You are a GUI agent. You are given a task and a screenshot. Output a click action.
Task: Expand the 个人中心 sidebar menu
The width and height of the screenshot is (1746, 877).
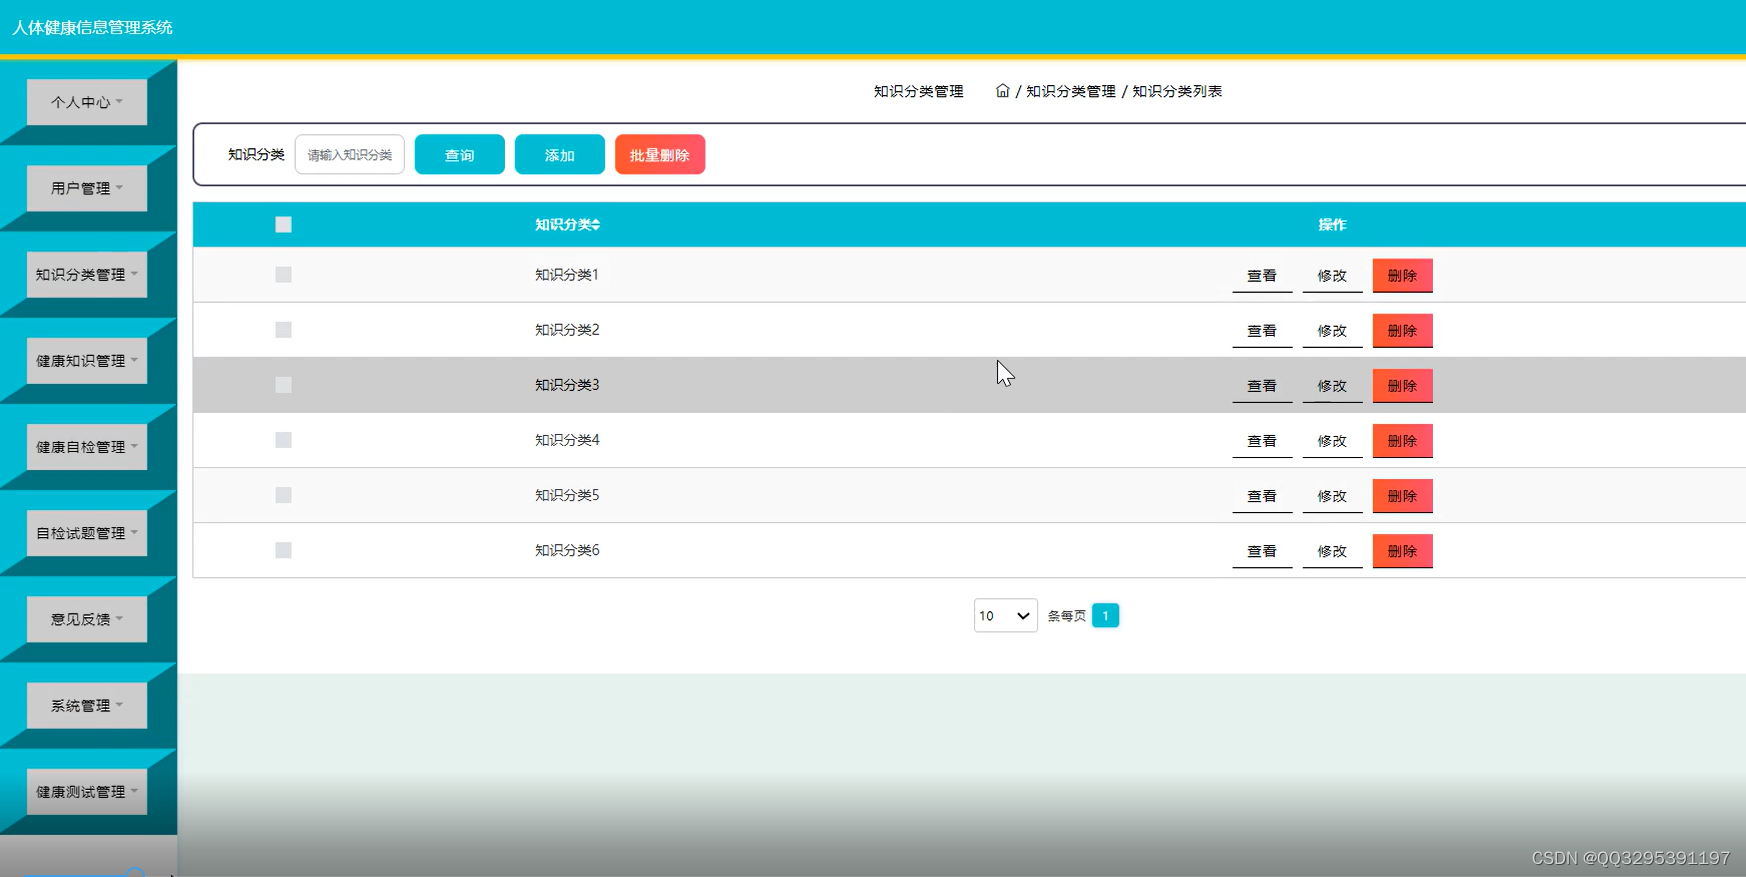pyautogui.click(x=87, y=102)
